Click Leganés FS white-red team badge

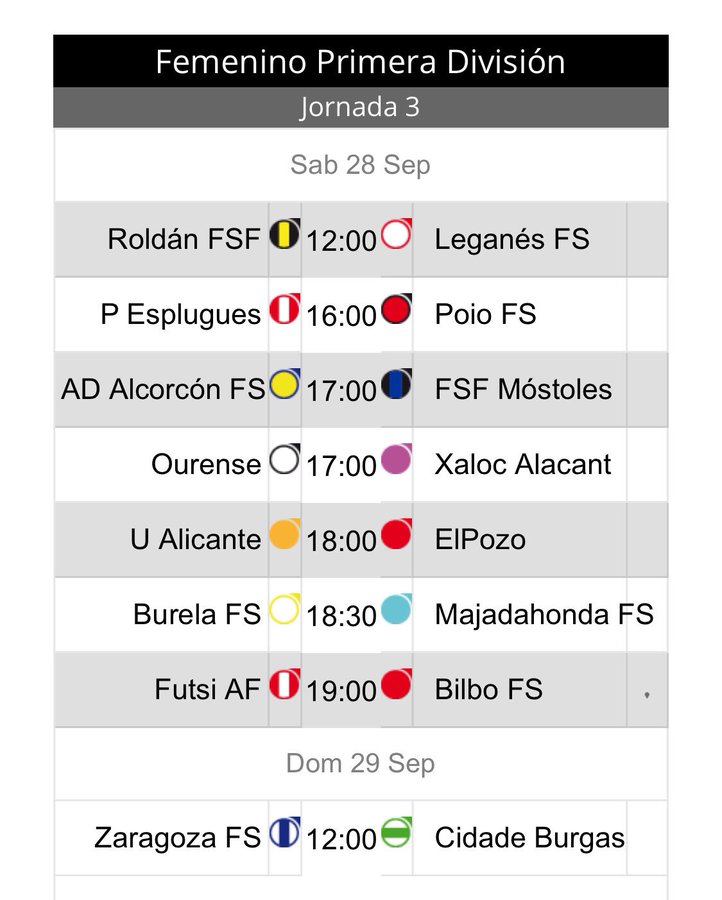coord(397,234)
